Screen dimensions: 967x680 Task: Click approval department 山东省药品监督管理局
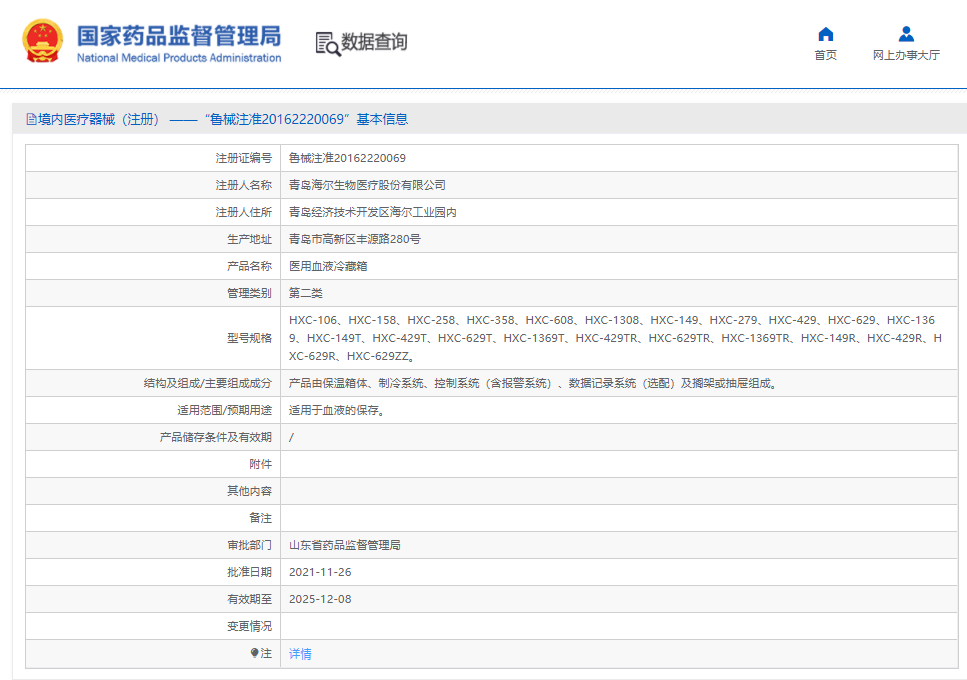coord(345,545)
